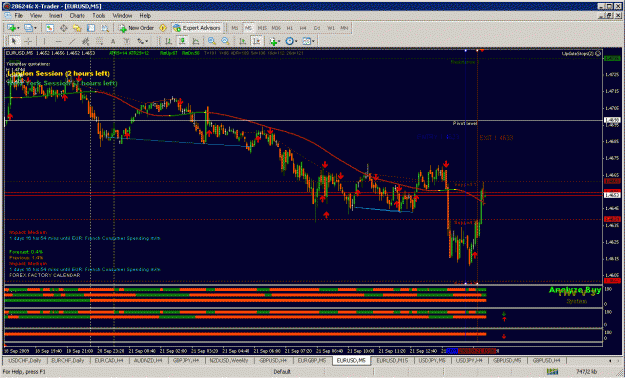The width and height of the screenshot is (625, 378).
Task: Select the H4 timeframe button
Action: point(303,28)
